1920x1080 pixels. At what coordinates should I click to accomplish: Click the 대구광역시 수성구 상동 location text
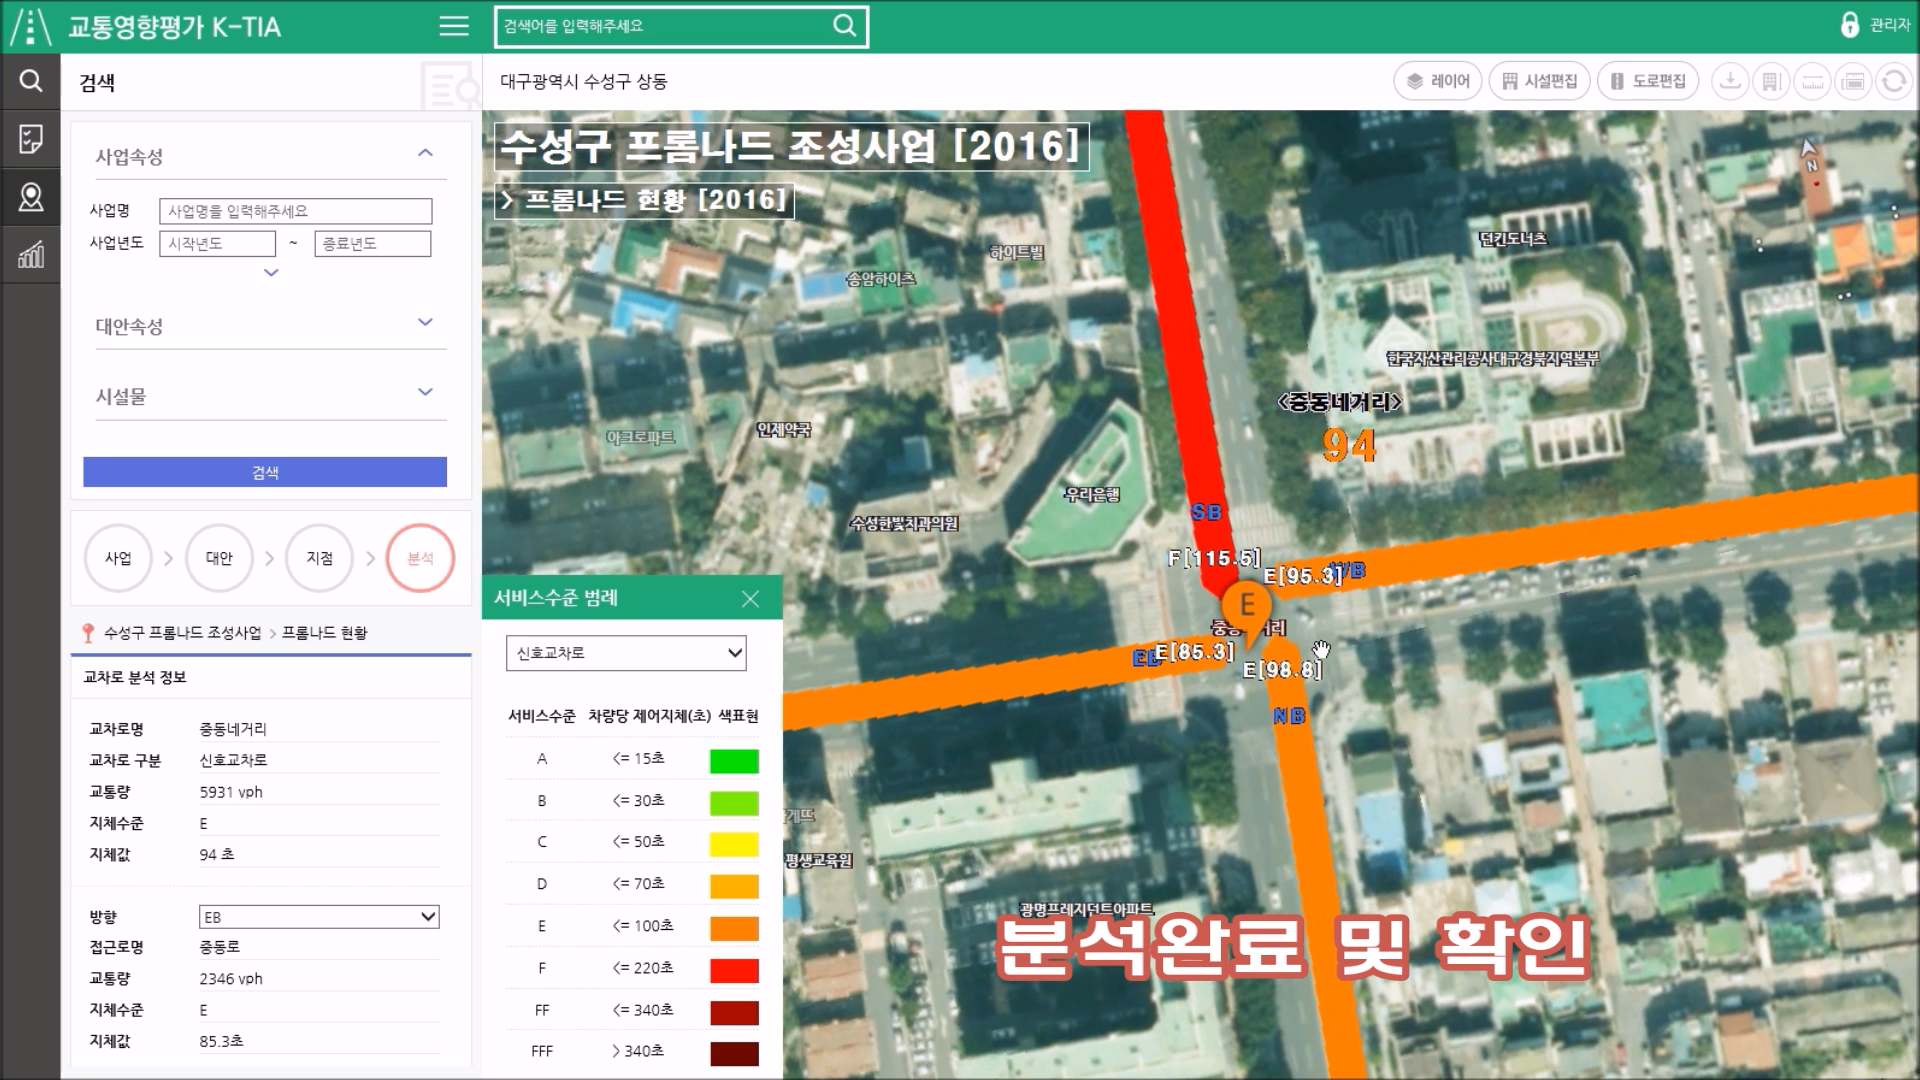pos(583,82)
